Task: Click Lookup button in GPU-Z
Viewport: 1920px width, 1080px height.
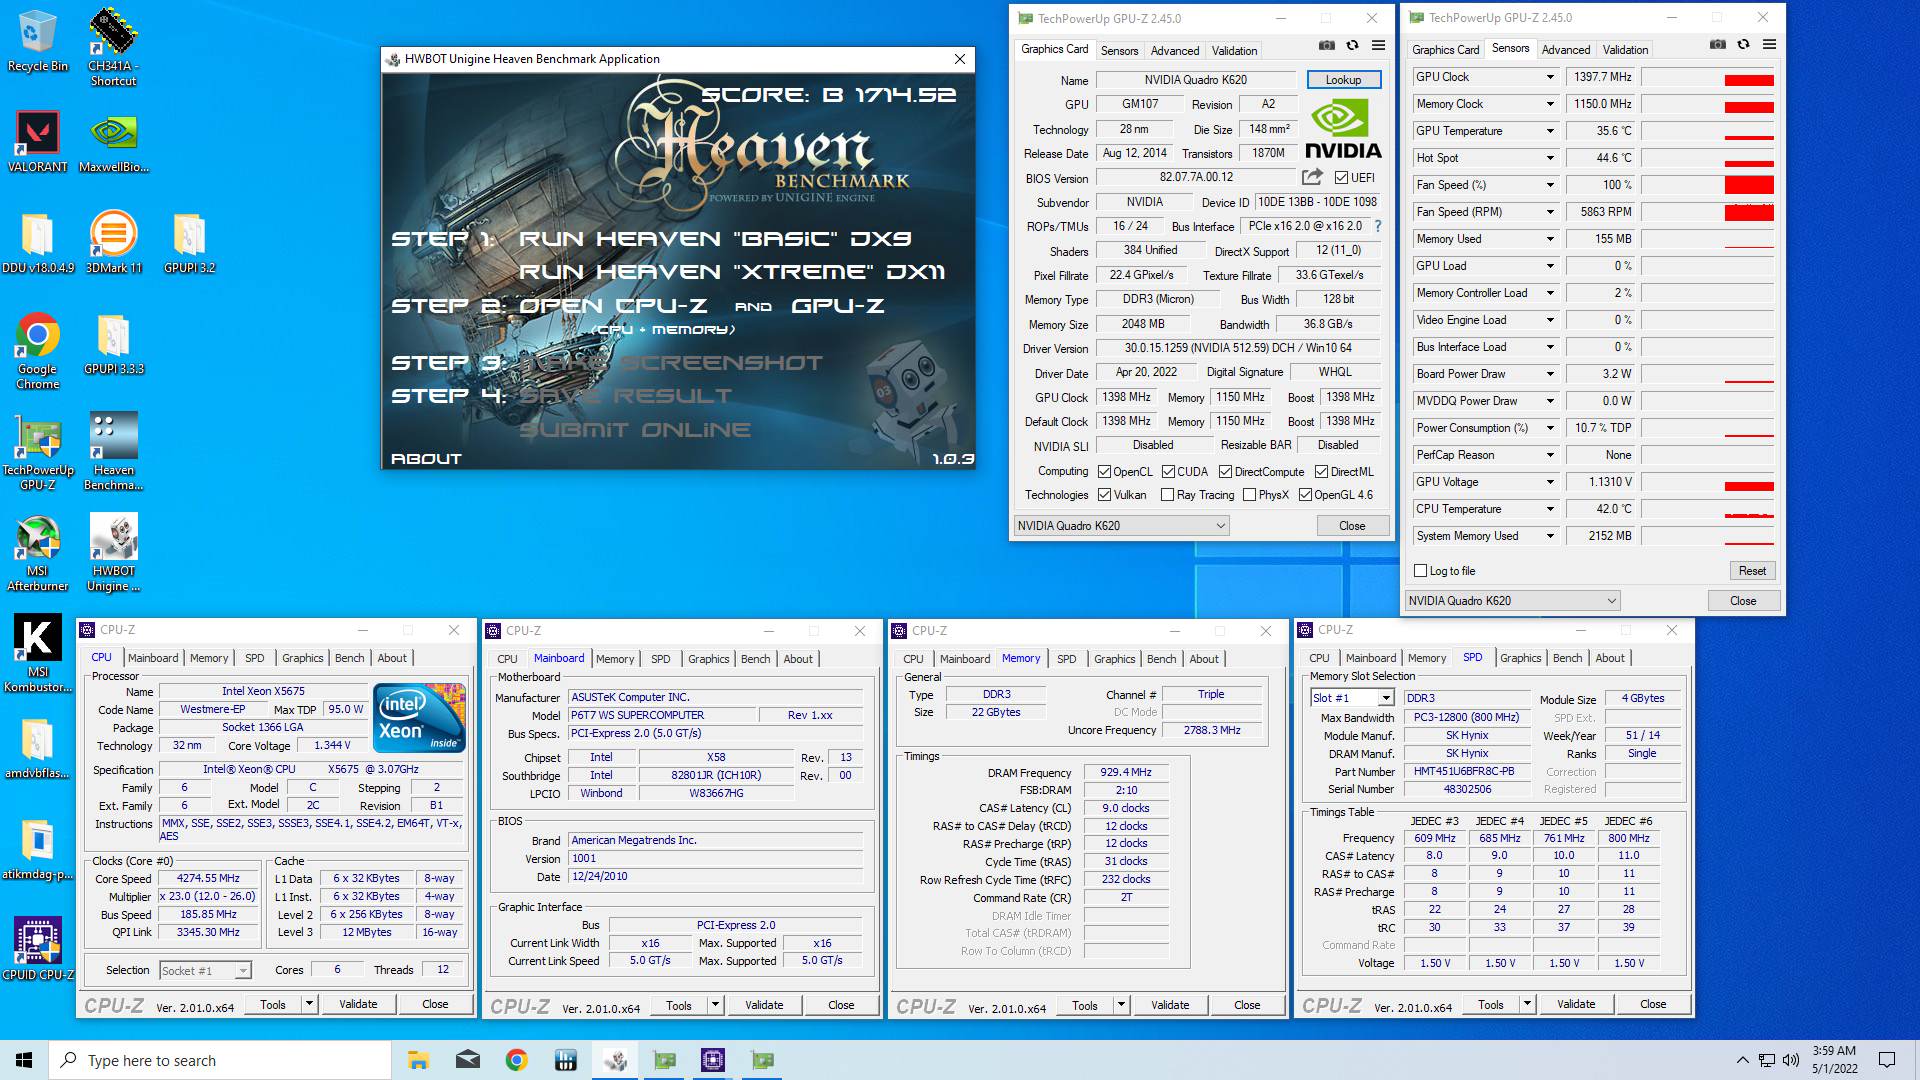Action: [1343, 80]
